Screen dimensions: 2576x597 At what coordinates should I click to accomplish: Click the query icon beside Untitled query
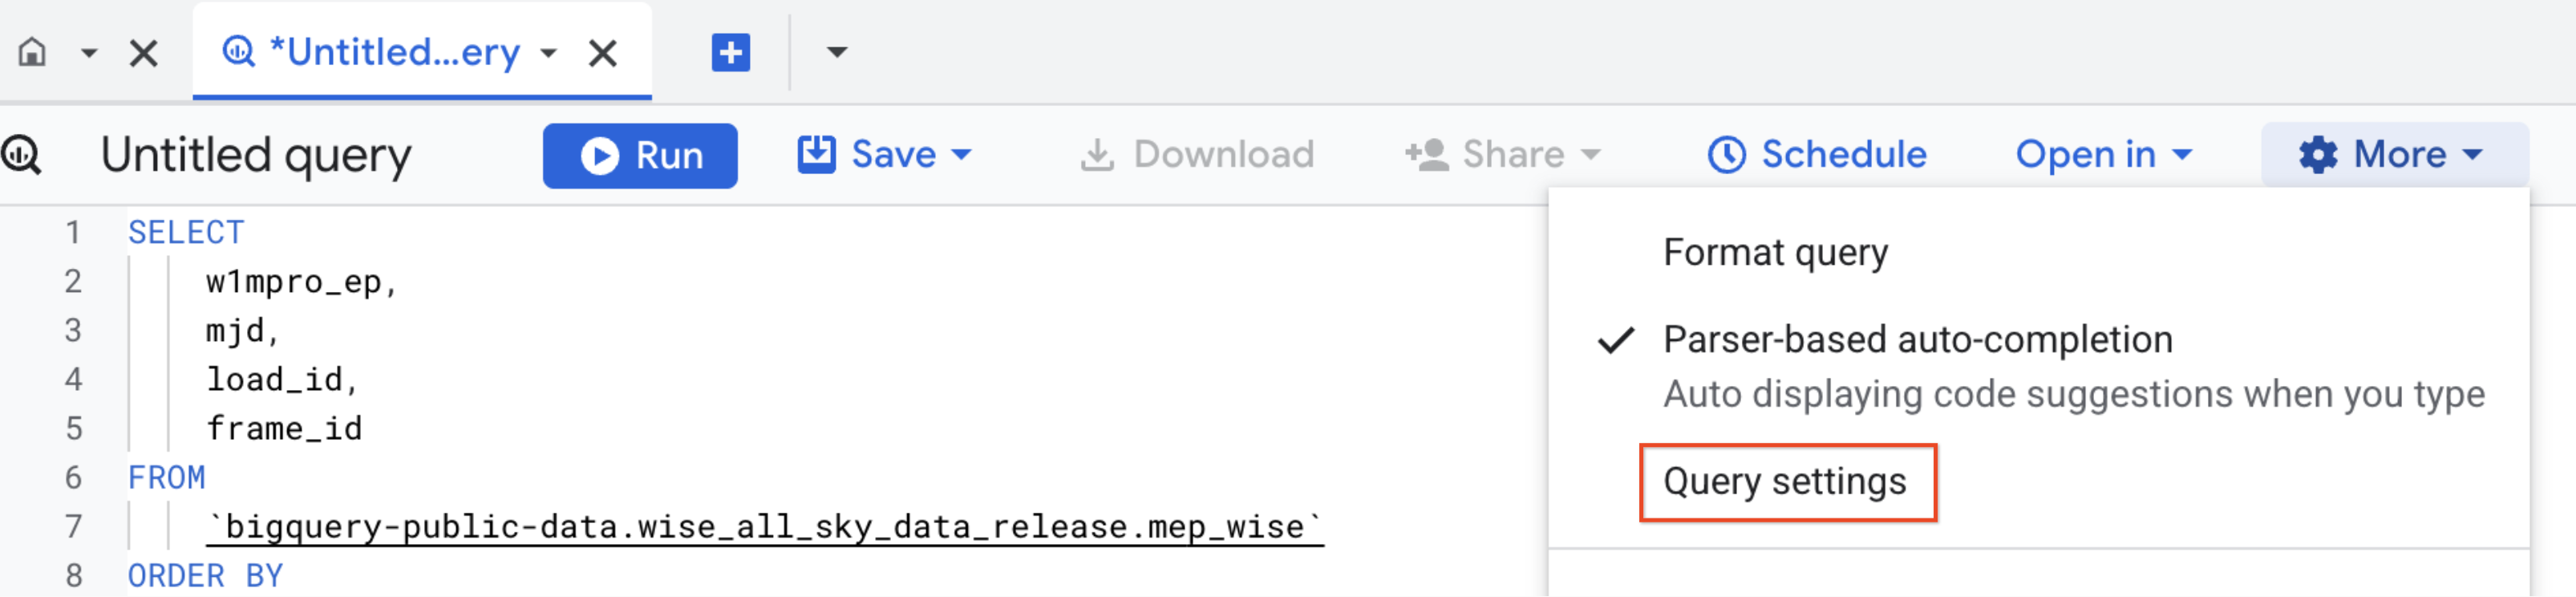[21, 155]
